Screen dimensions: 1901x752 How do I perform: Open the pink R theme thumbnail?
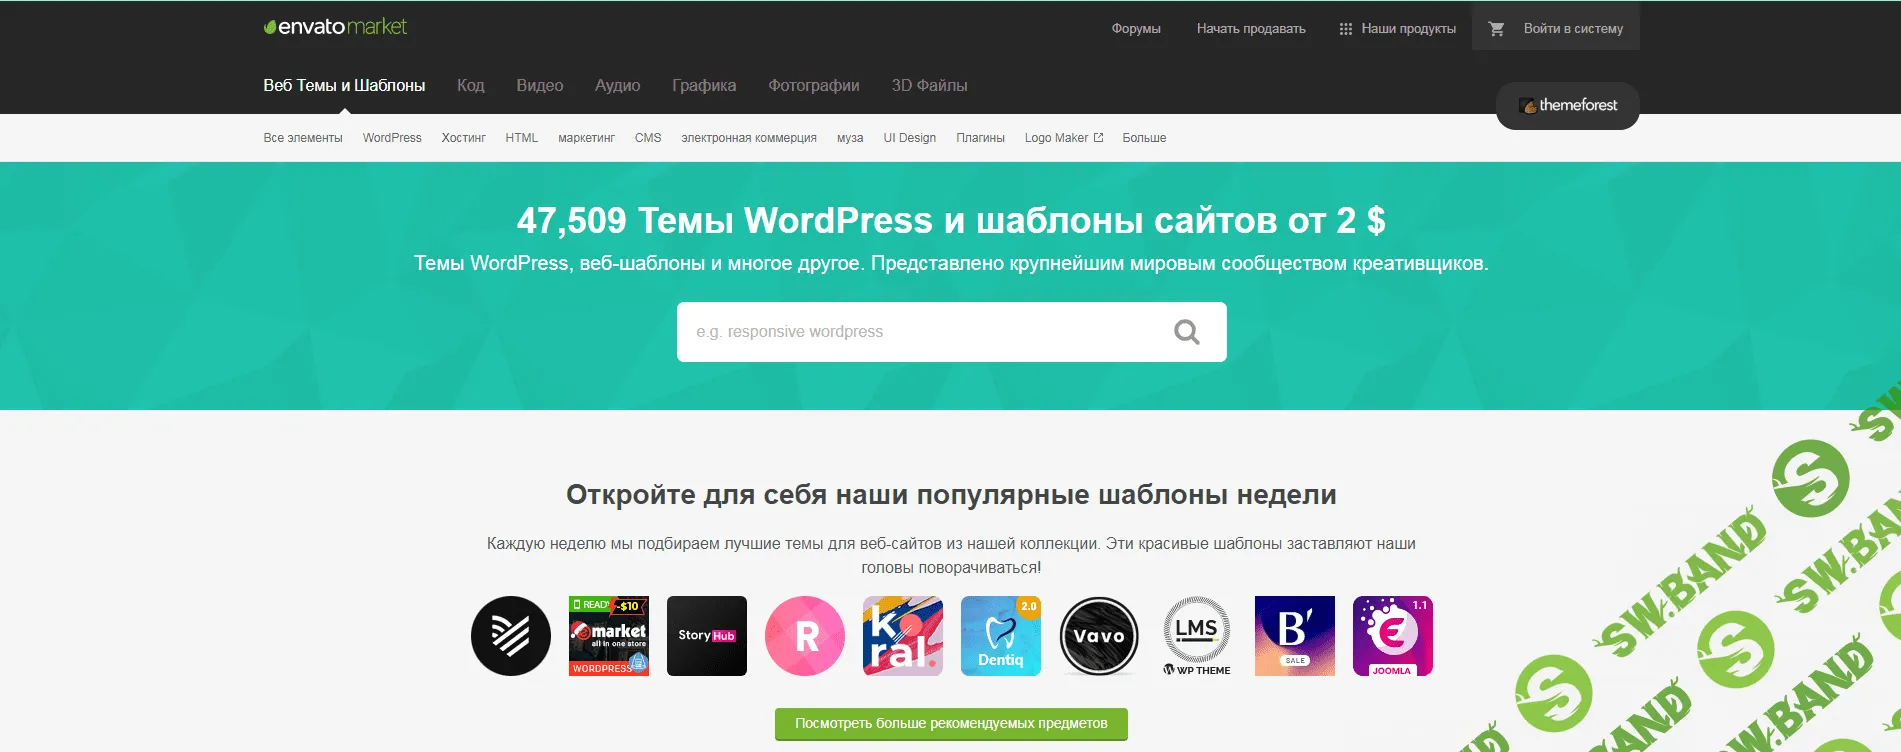[x=805, y=636]
